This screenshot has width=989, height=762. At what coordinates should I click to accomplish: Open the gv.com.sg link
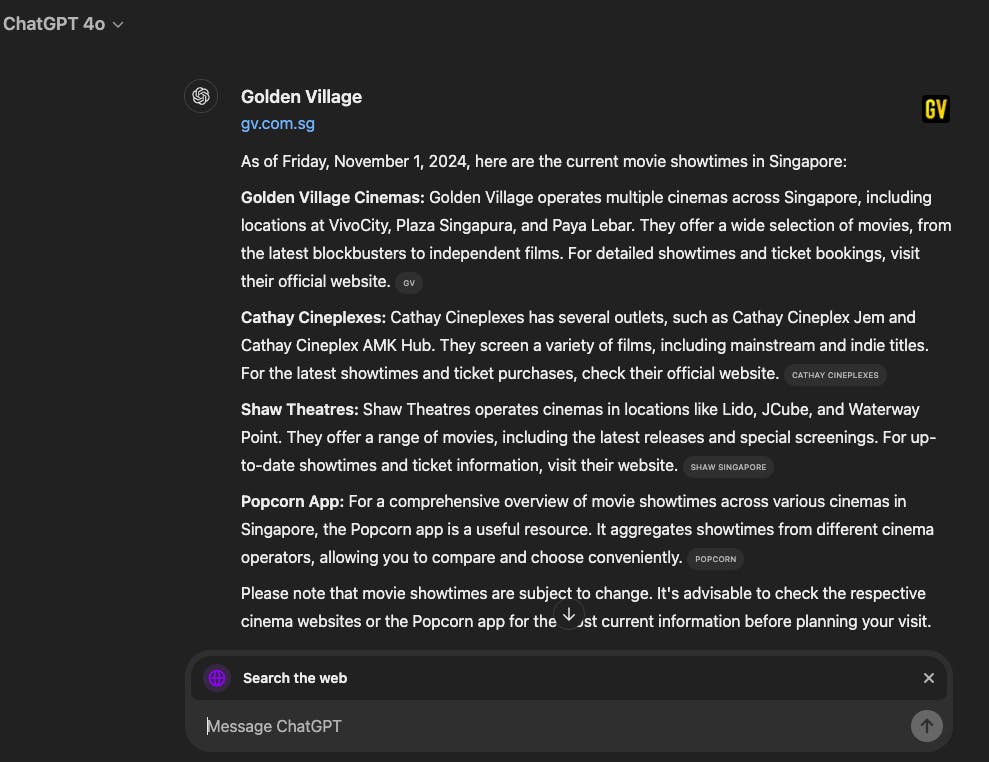(x=278, y=123)
